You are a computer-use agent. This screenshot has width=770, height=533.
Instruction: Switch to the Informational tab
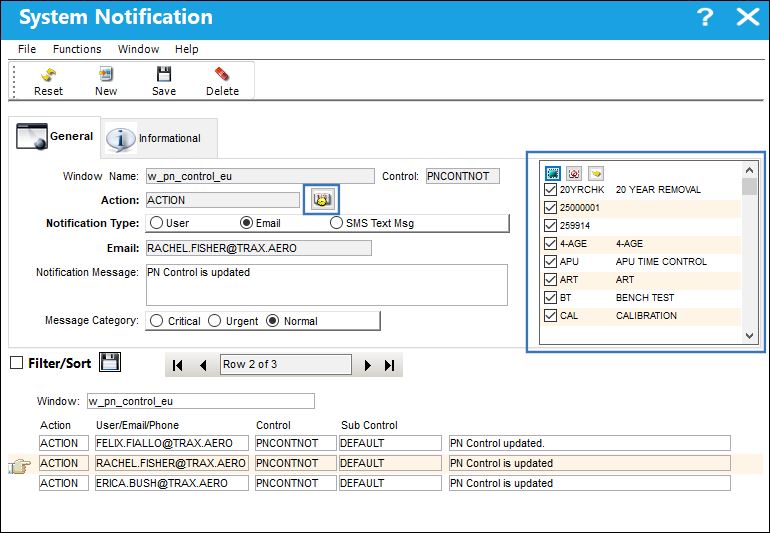(x=160, y=138)
